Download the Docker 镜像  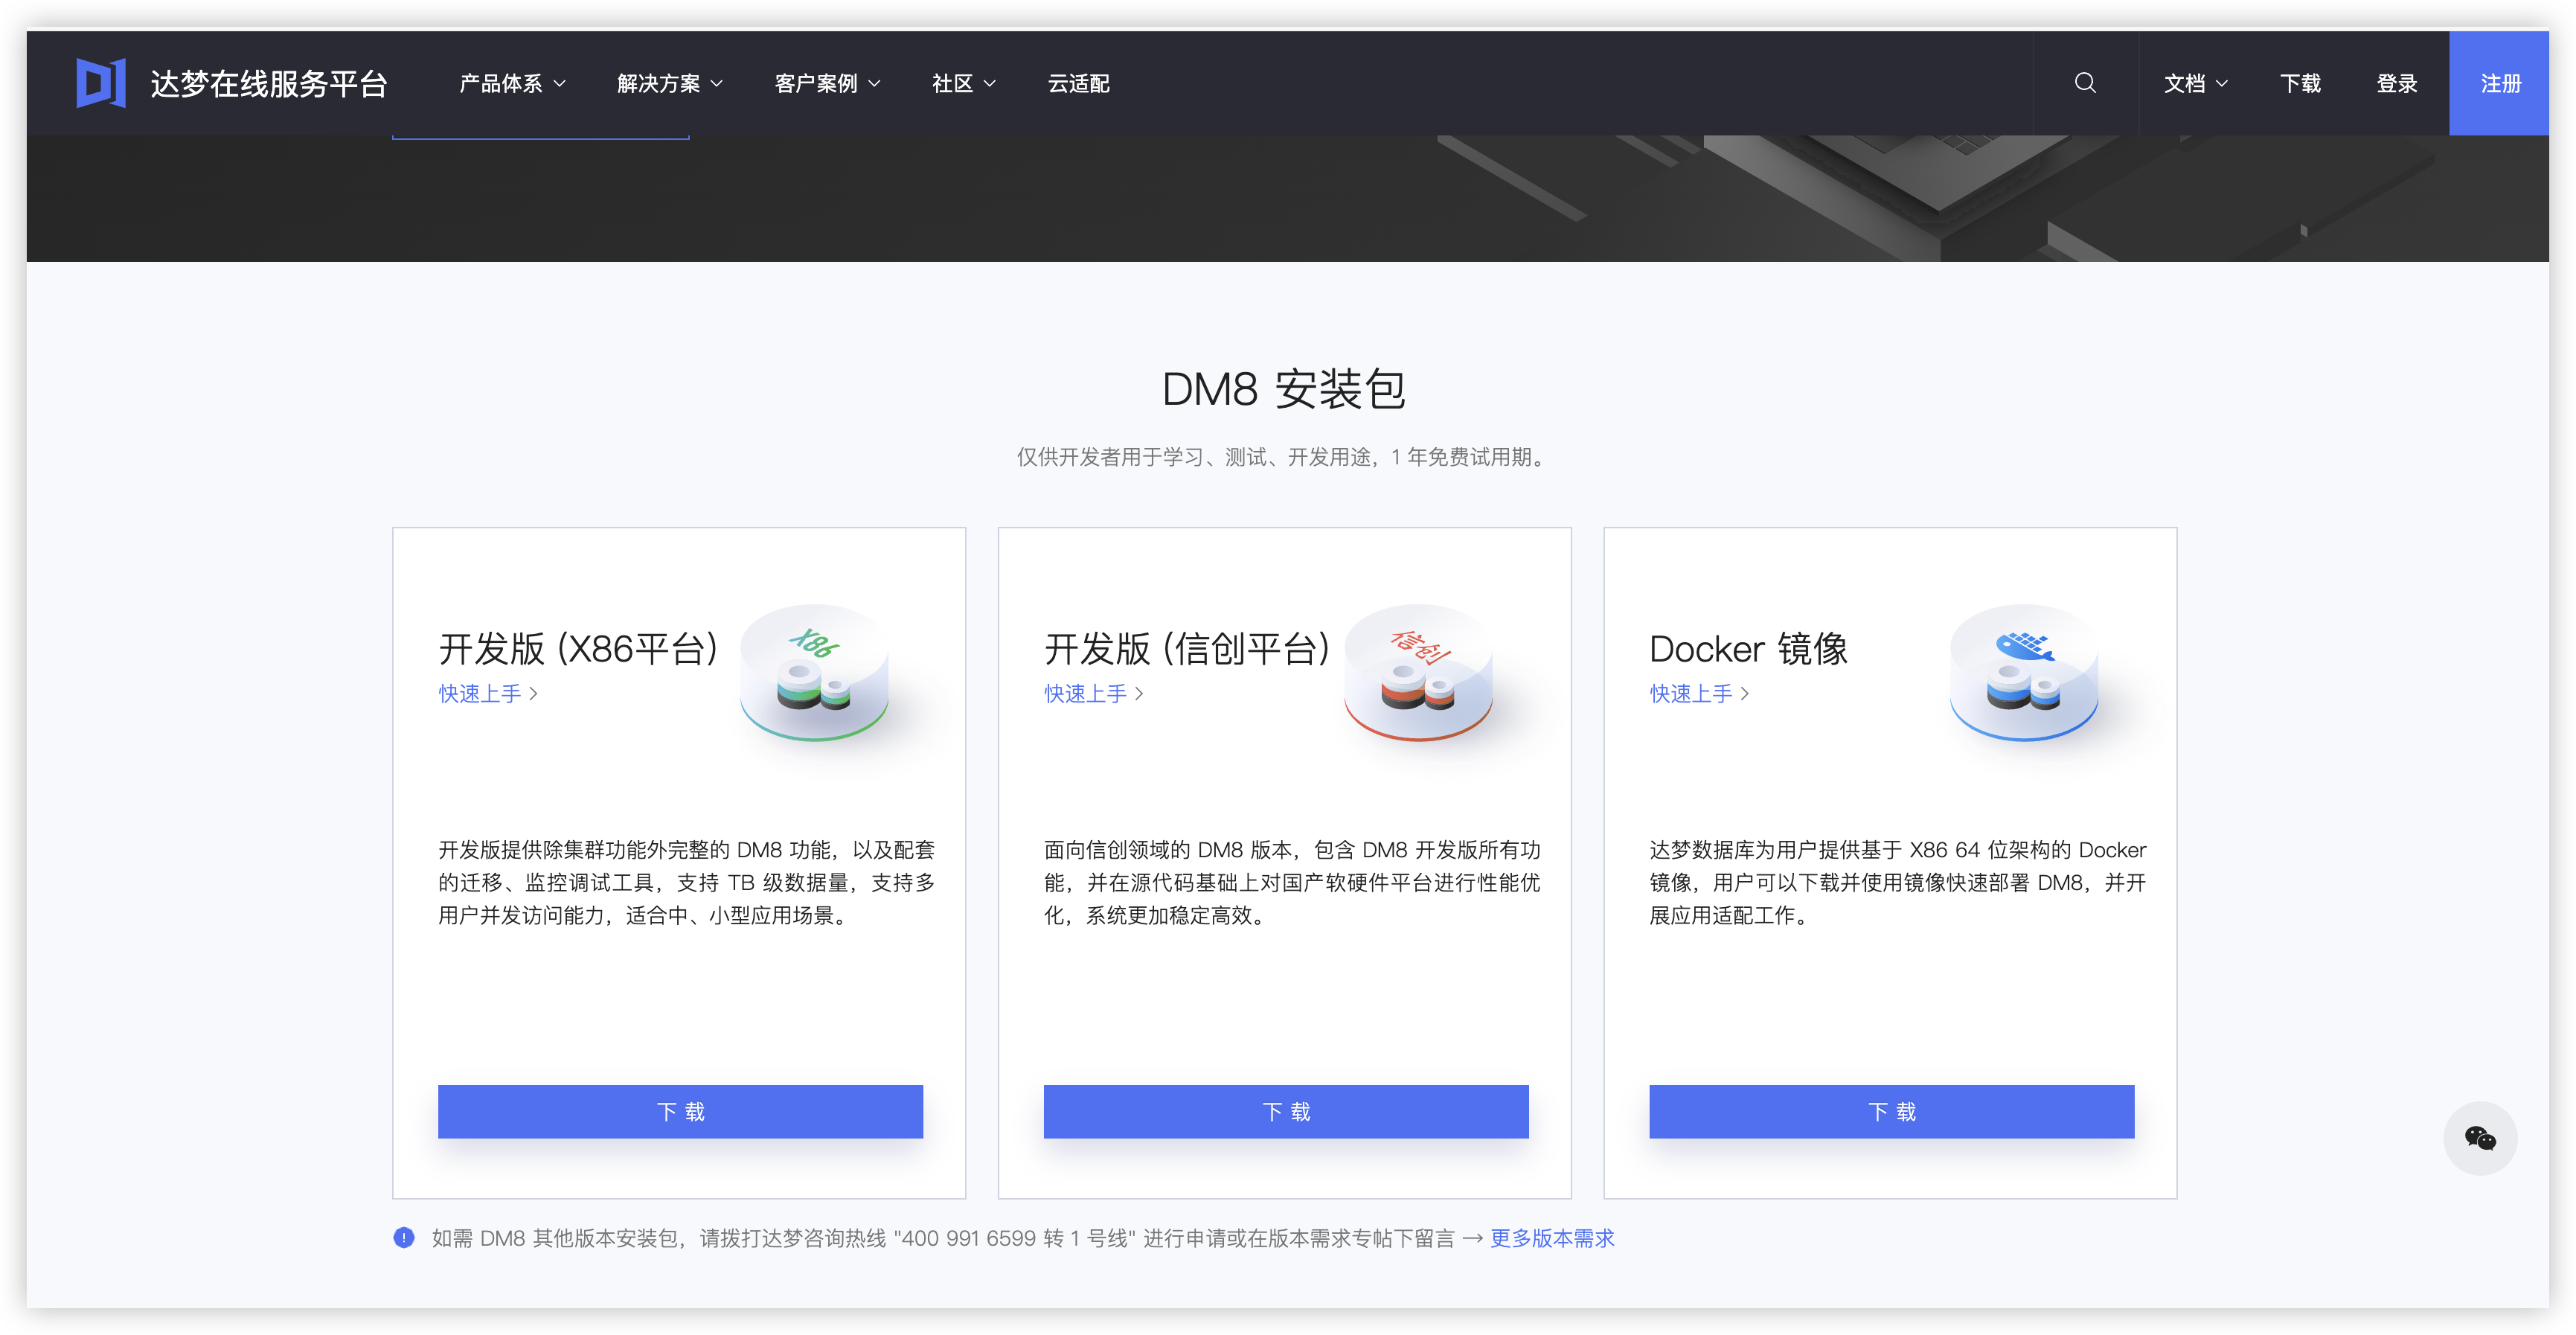coord(1892,1111)
